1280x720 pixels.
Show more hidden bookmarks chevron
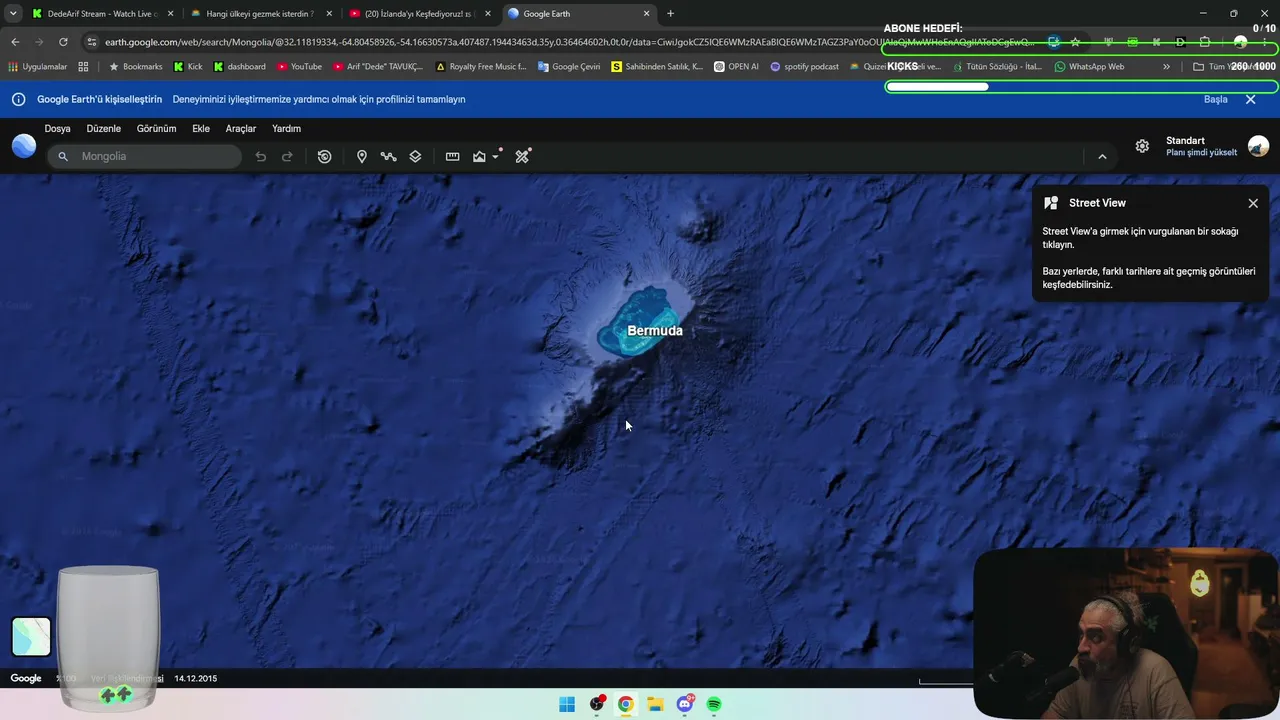(1166, 66)
